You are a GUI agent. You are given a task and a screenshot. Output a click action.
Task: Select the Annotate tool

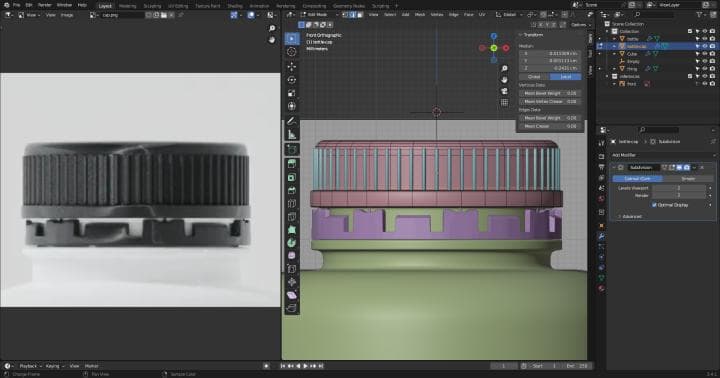pos(292,121)
